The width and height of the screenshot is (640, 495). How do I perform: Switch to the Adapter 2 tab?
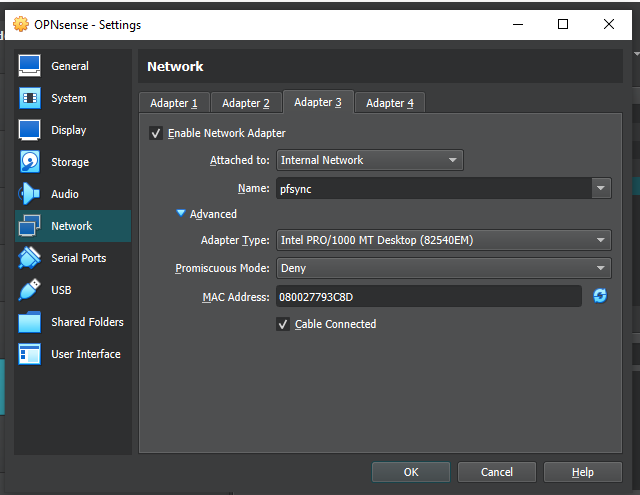(246, 103)
